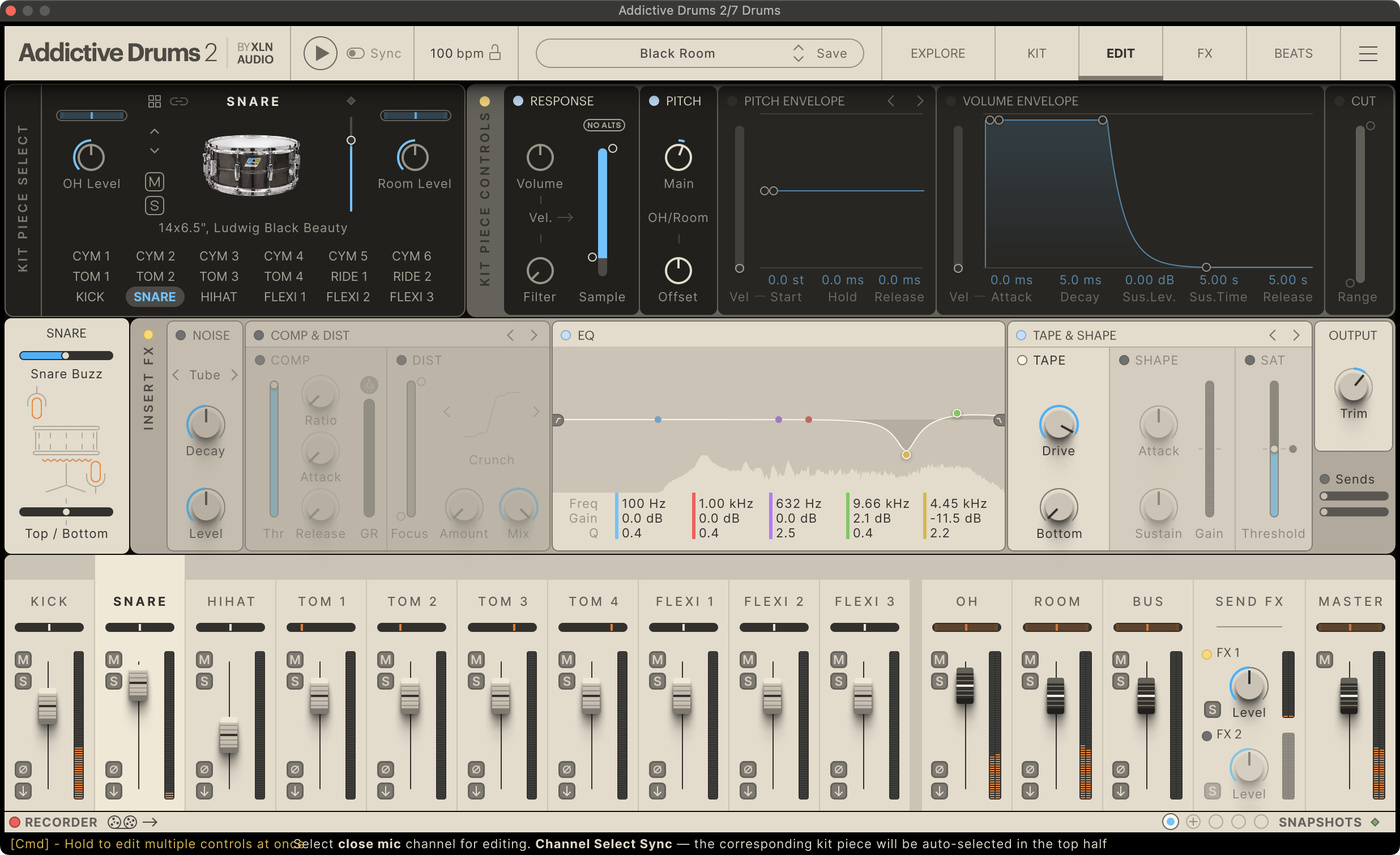Mute the snare kit piece with M button
Viewport: 1400px width, 855px height.
(154, 181)
